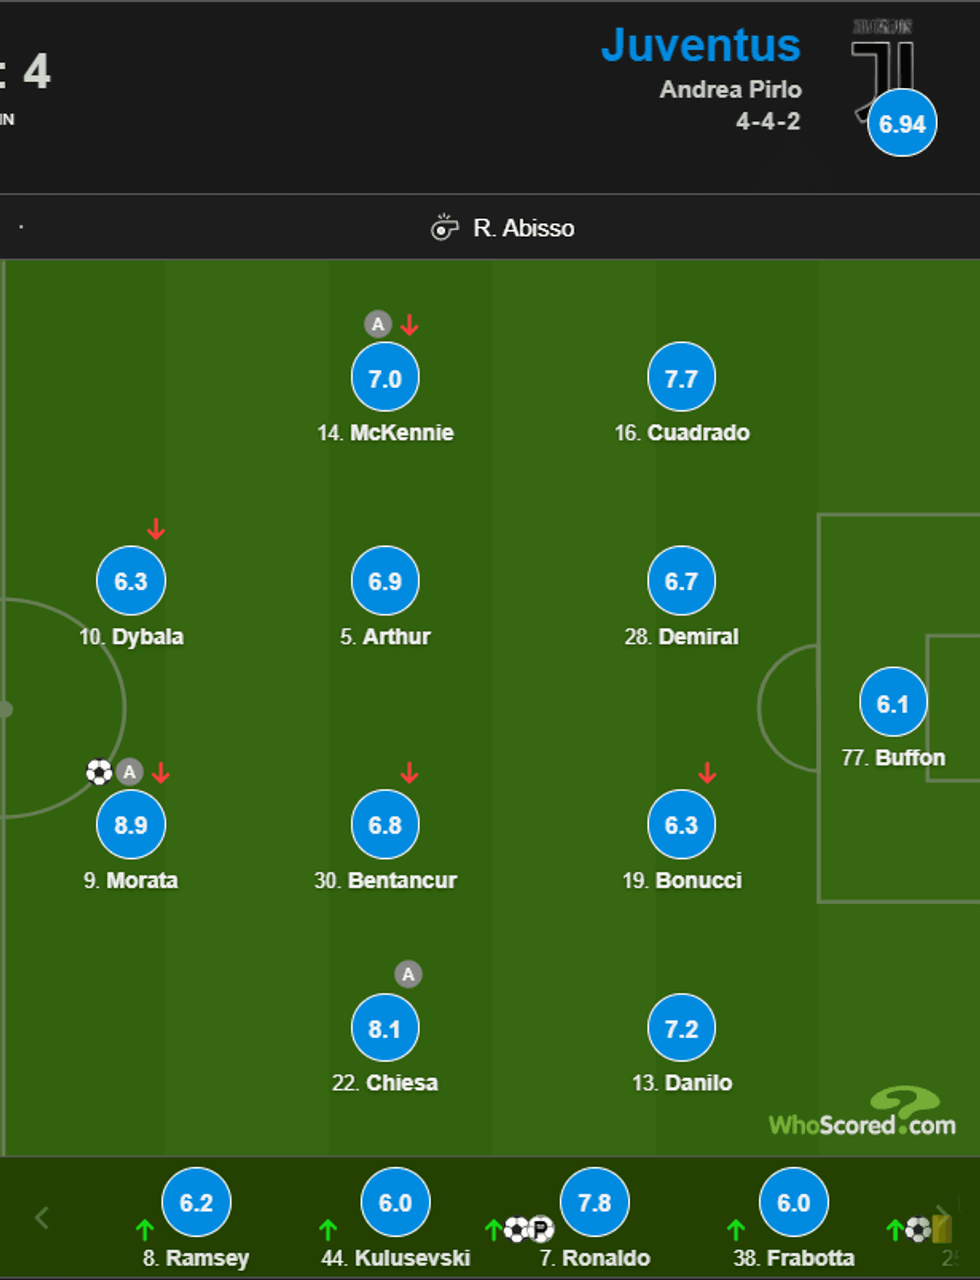Click the assist badge above Chiesa
Image resolution: width=980 pixels, height=1280 pixels.
pyautogui.click(x=408, y=974)
